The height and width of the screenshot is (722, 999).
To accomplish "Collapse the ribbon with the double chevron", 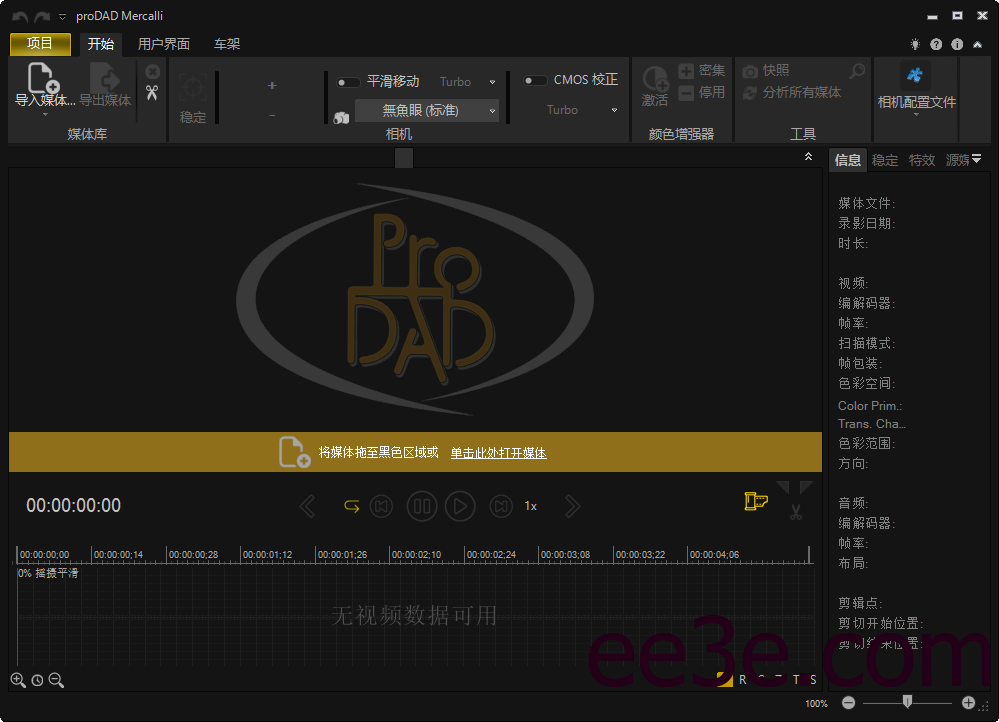I will (x=809, y=157).
